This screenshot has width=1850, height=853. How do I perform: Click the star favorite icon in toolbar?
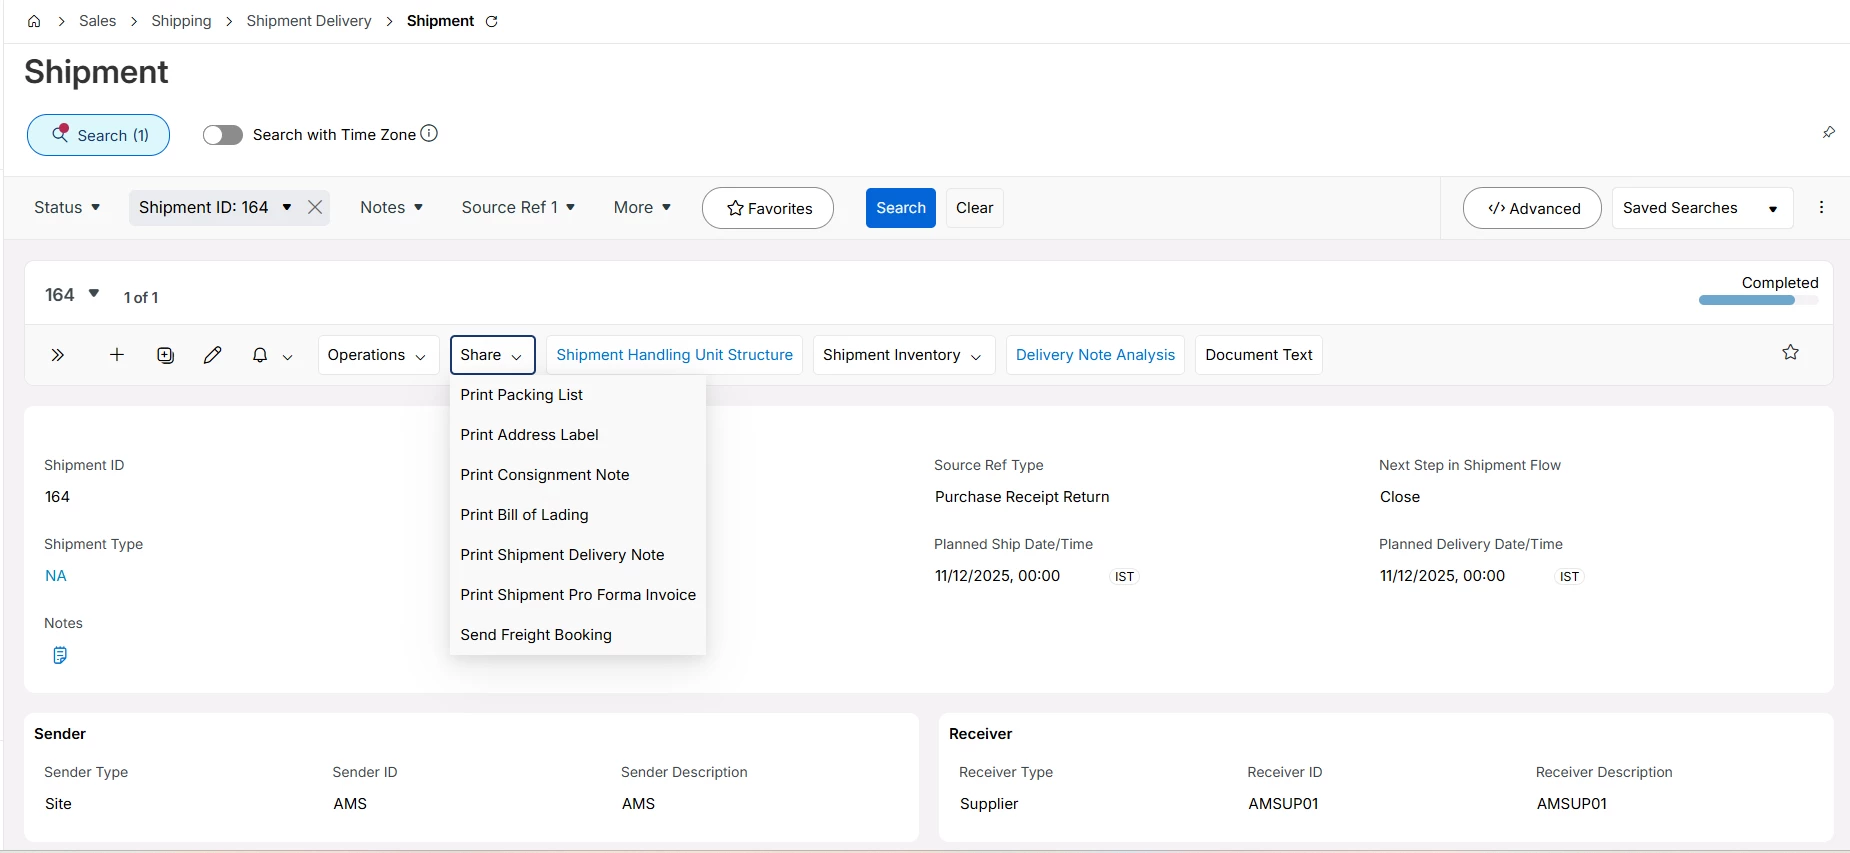point(1790,352)
